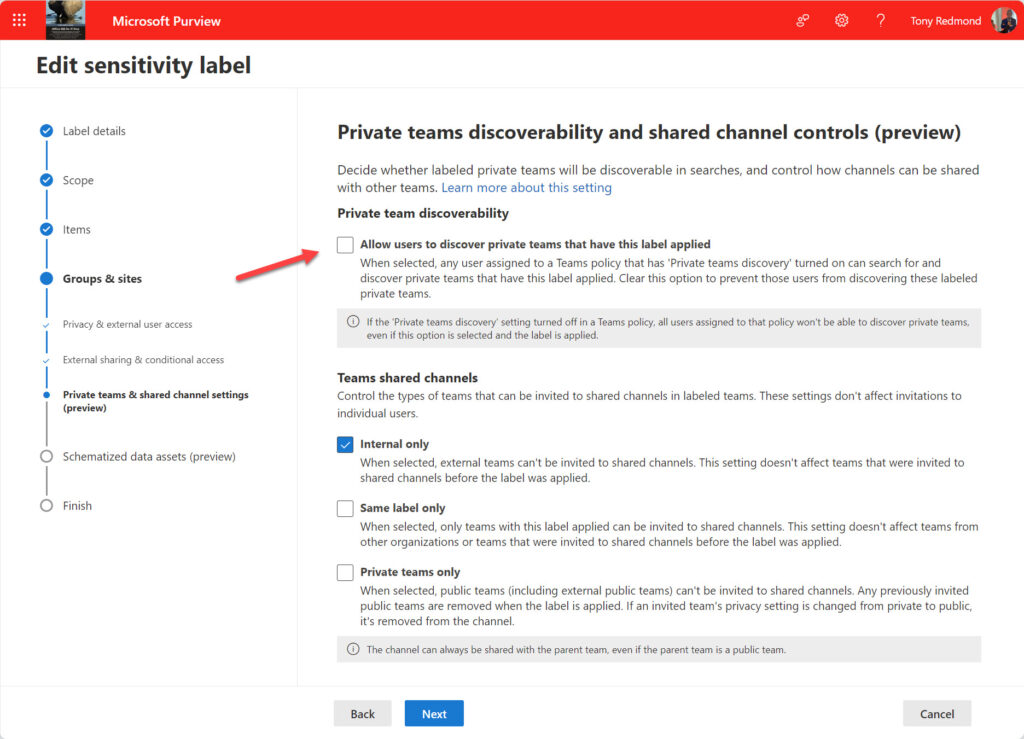Click the Edit sensitivity label page title
Image resolution: width=1024 pixels, height=739 pixels.
[x=144, y=65]
